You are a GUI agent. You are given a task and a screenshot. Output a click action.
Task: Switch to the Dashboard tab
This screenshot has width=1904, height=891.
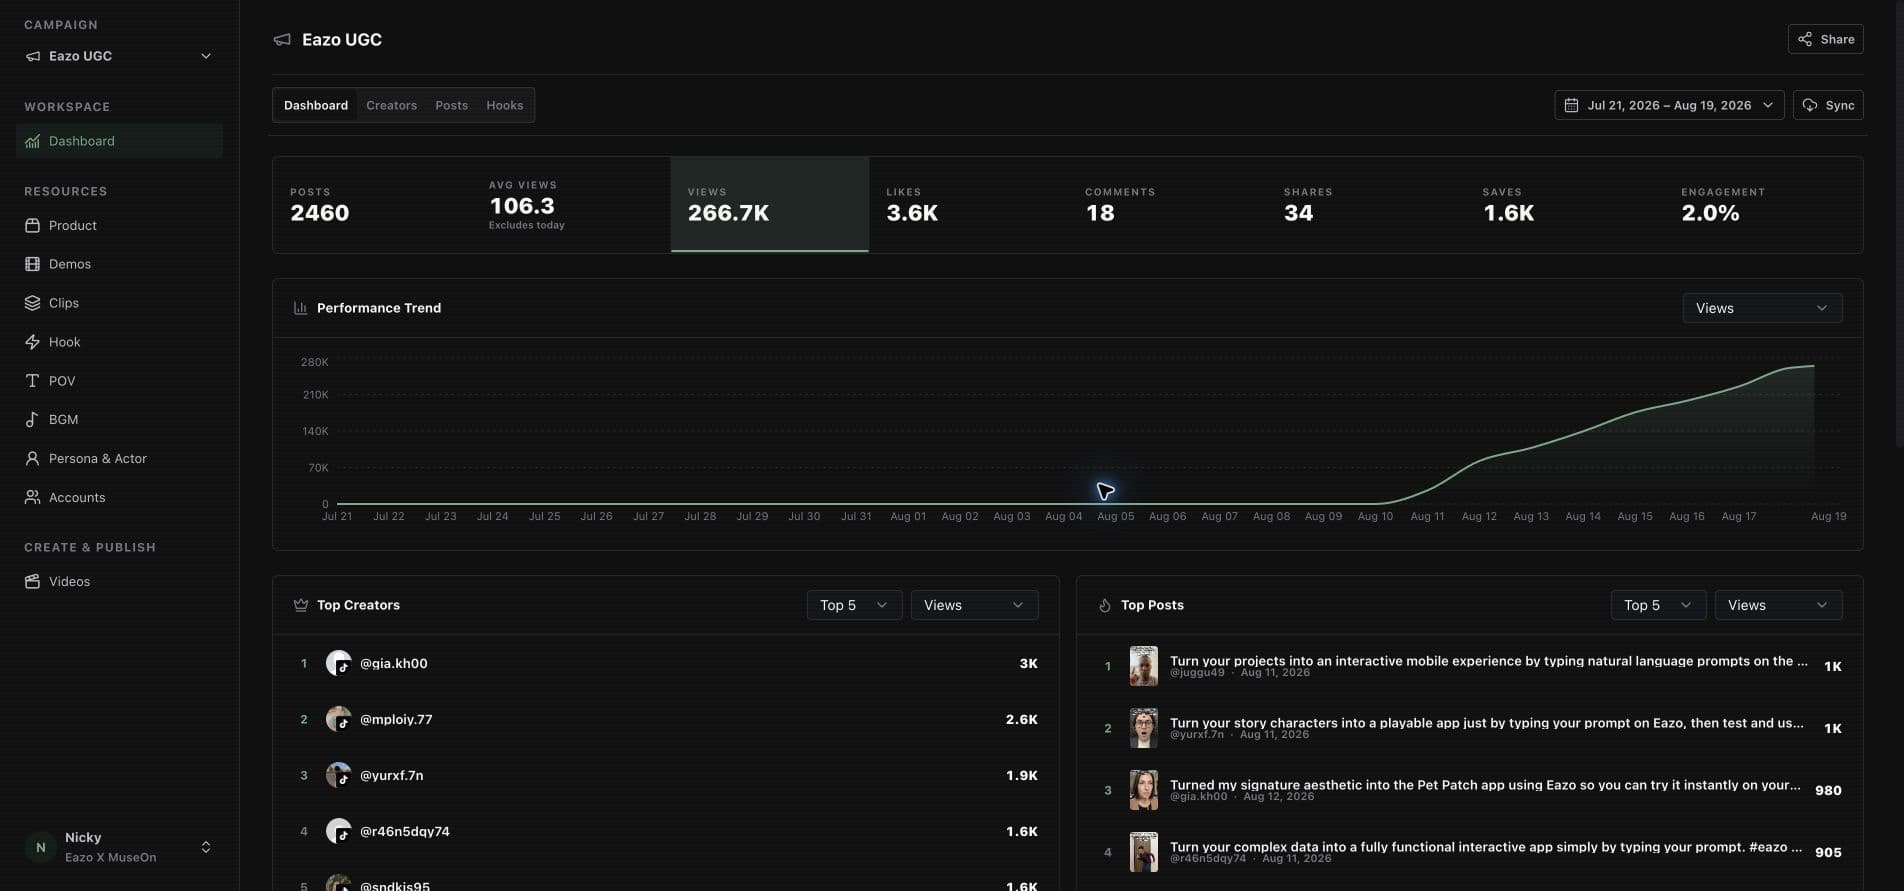tap(316, 105)
